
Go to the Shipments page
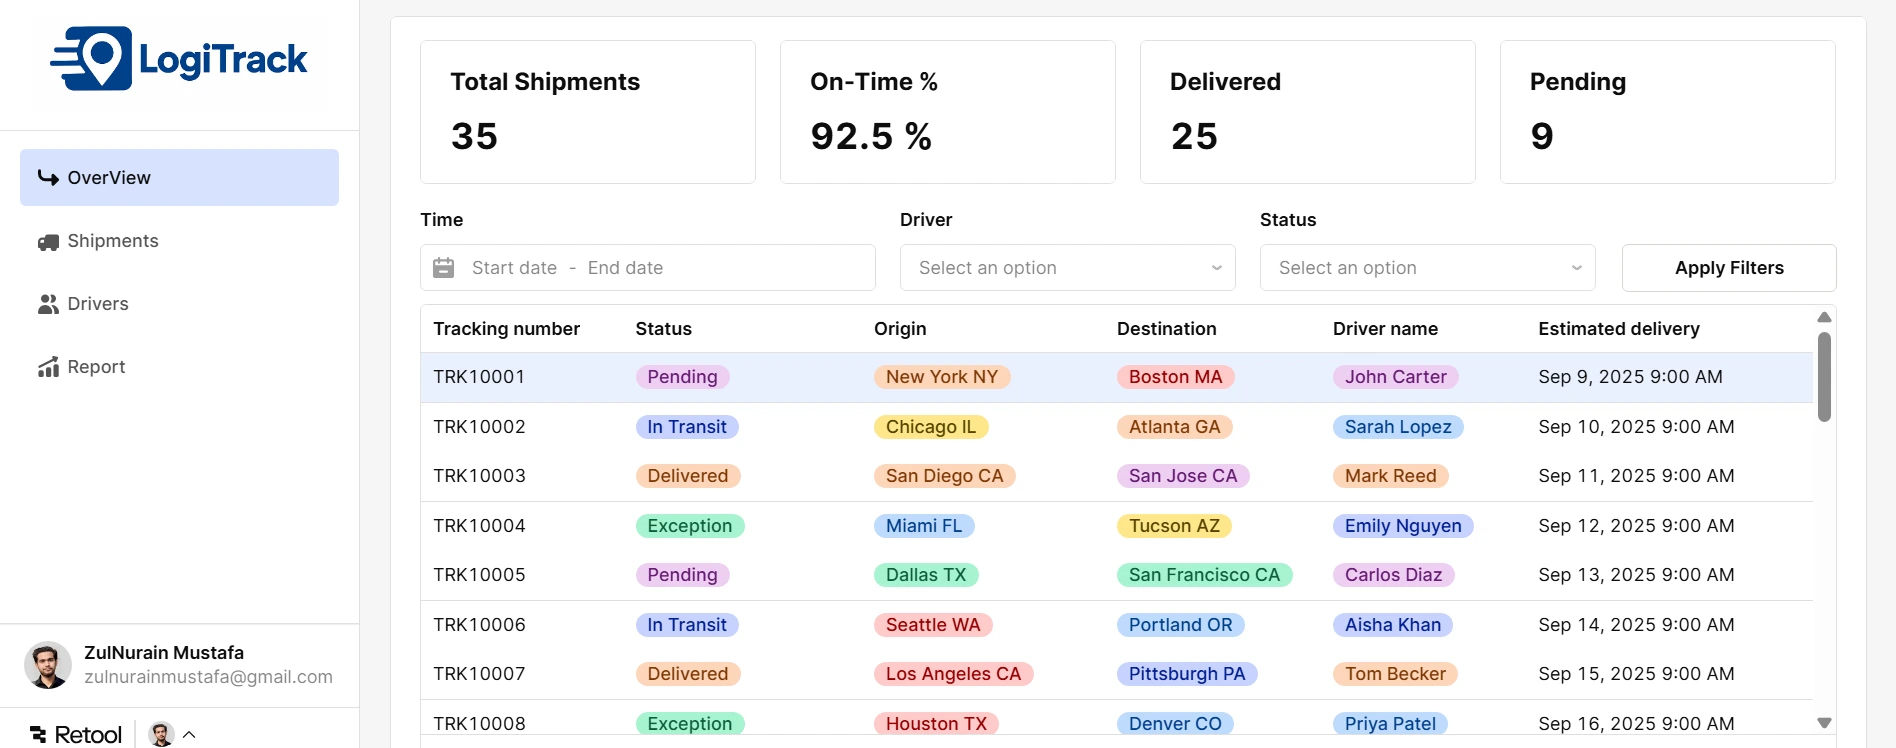(112, 241)
